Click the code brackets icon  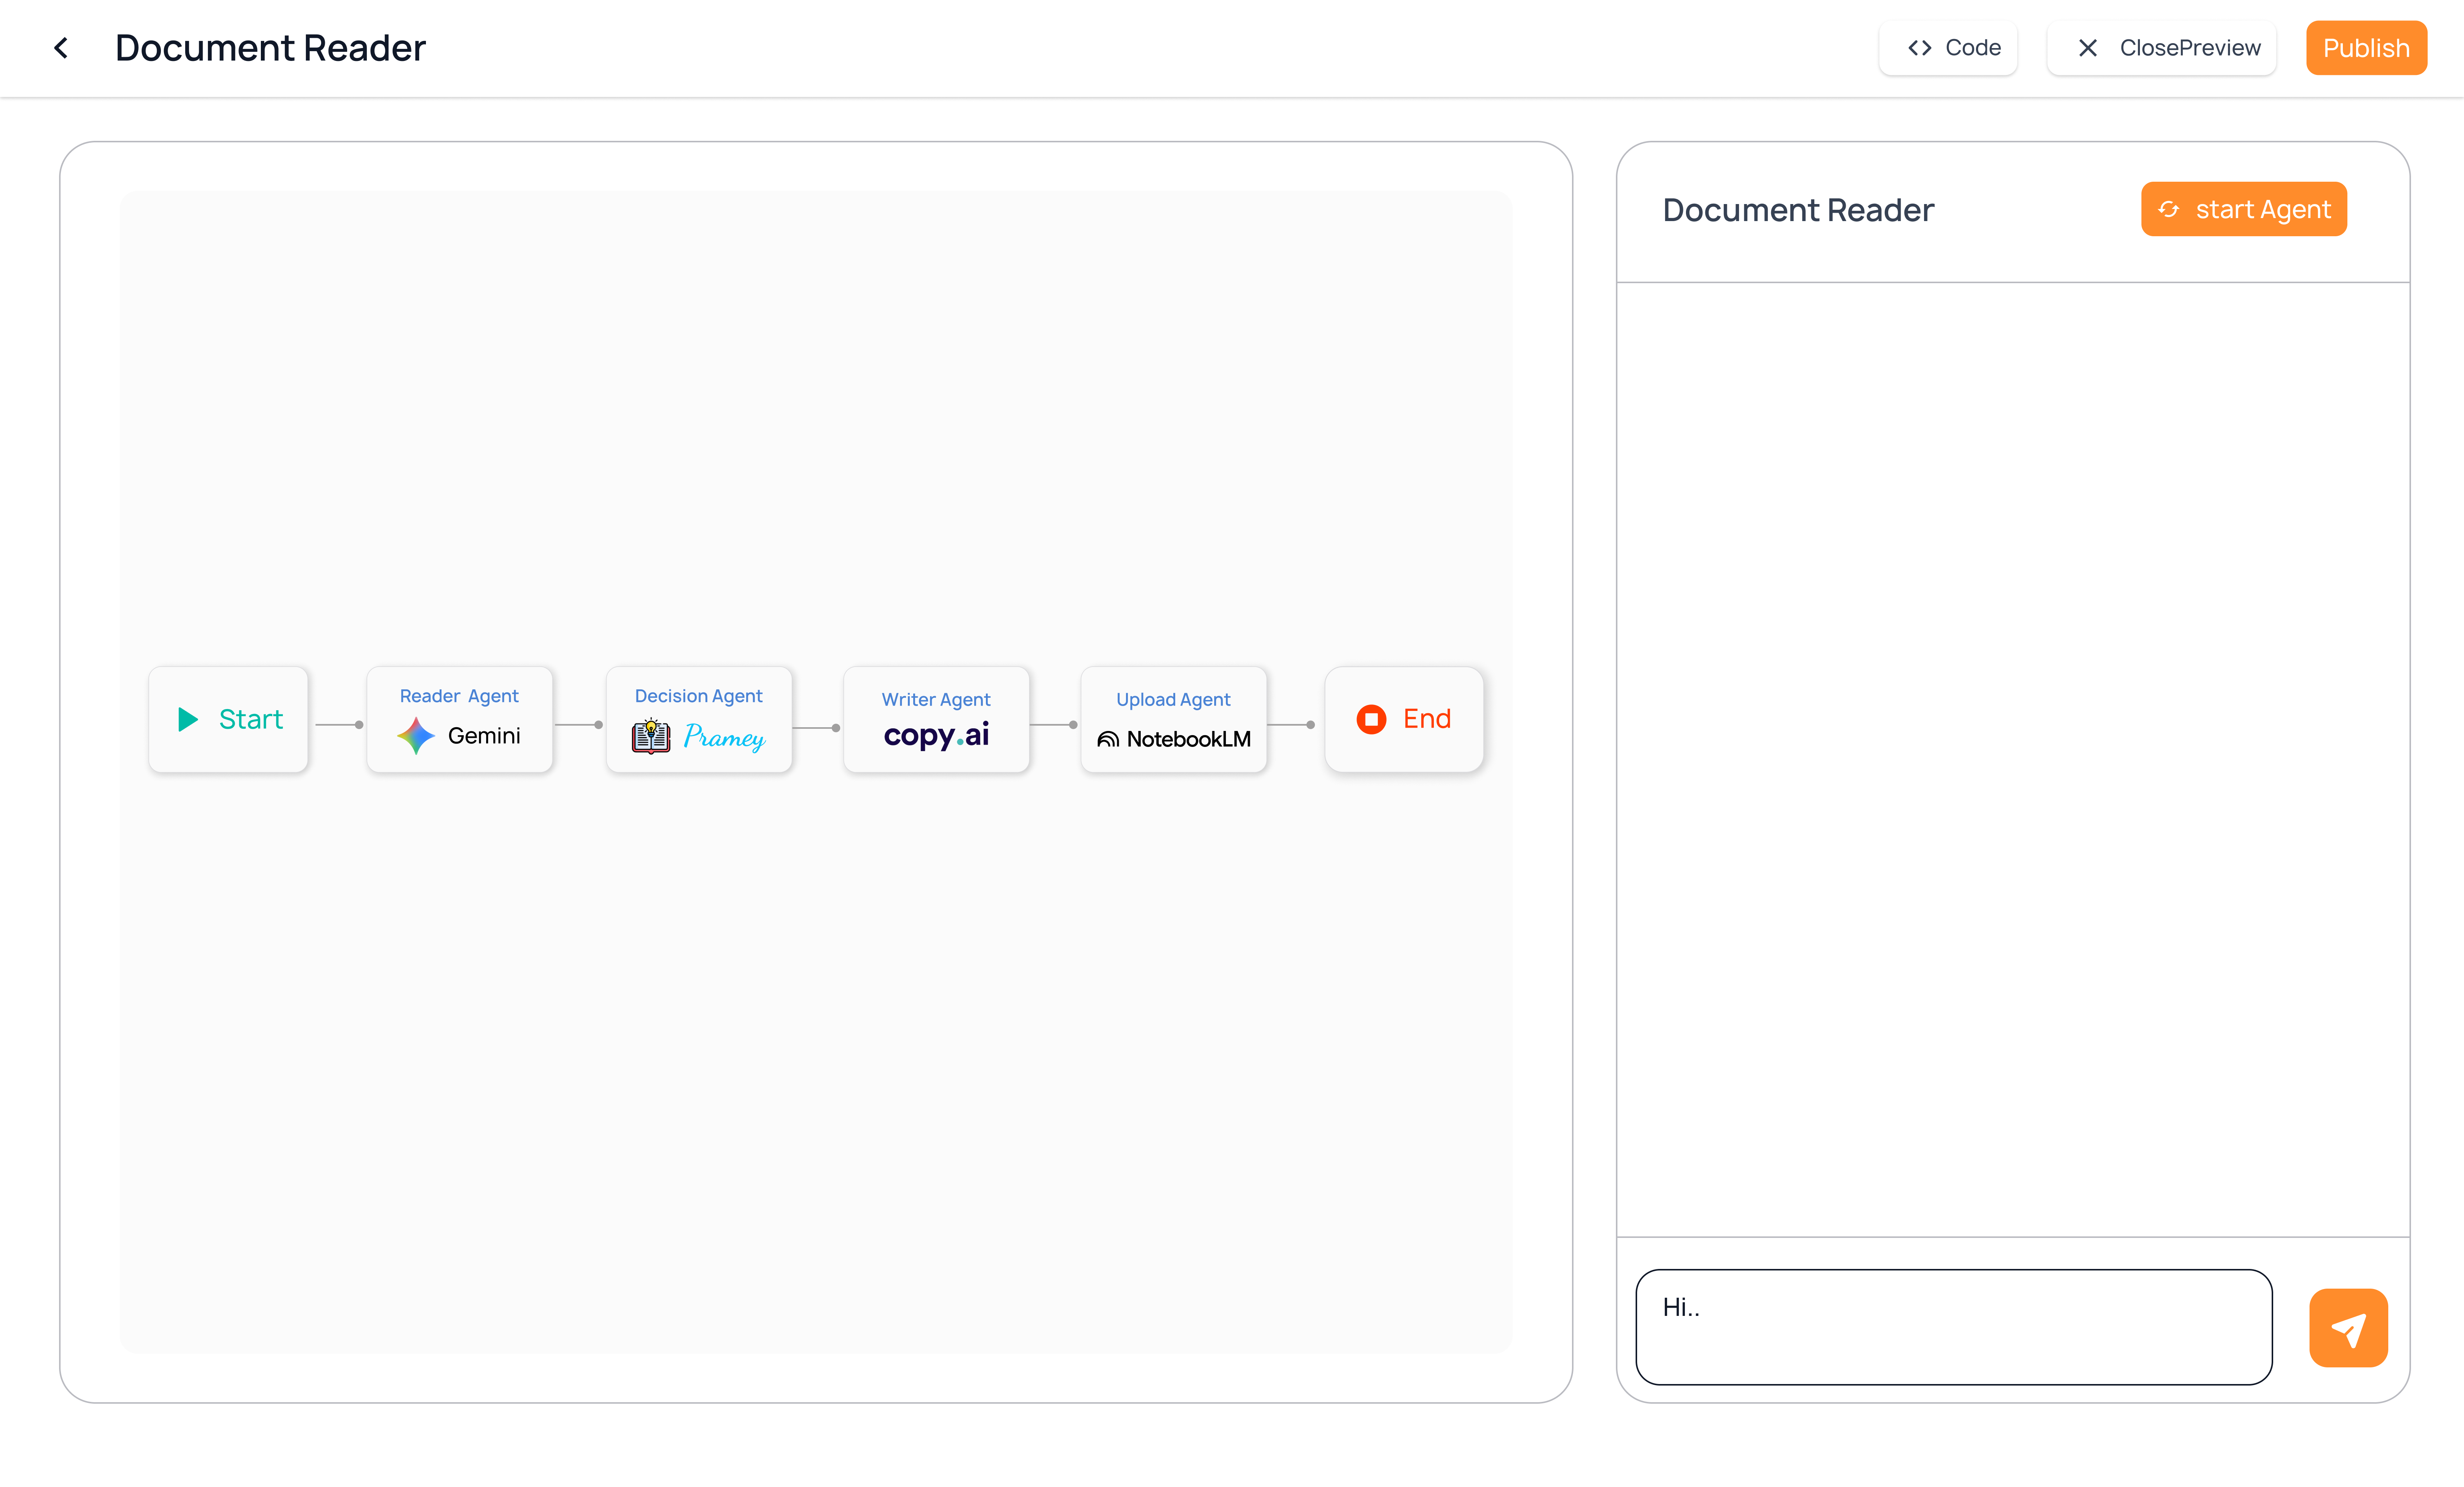(1919, 48)
